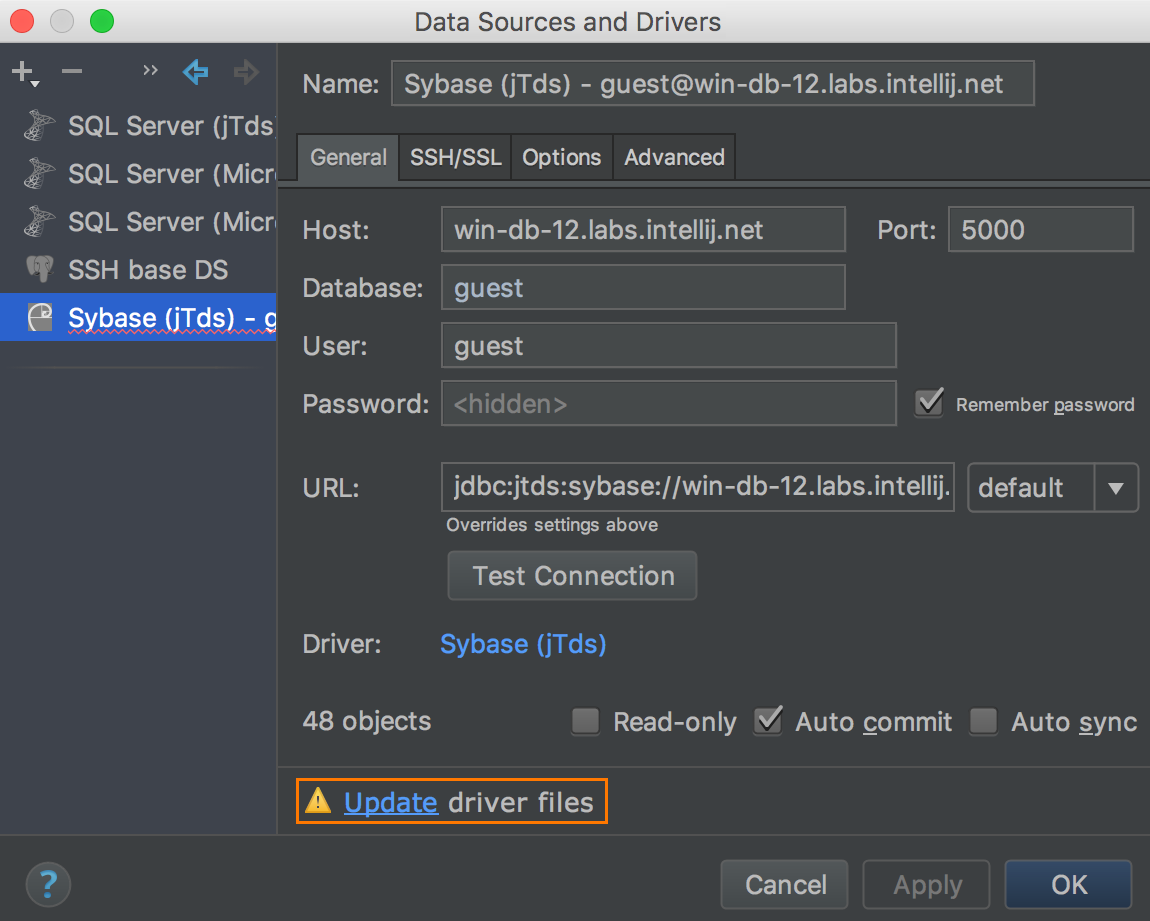Image resolution: width=1150 pixels, height=921 pixels.
Task: Open the SSH/SSL tab
Action: pyautogui.click(x=455, y=157)
